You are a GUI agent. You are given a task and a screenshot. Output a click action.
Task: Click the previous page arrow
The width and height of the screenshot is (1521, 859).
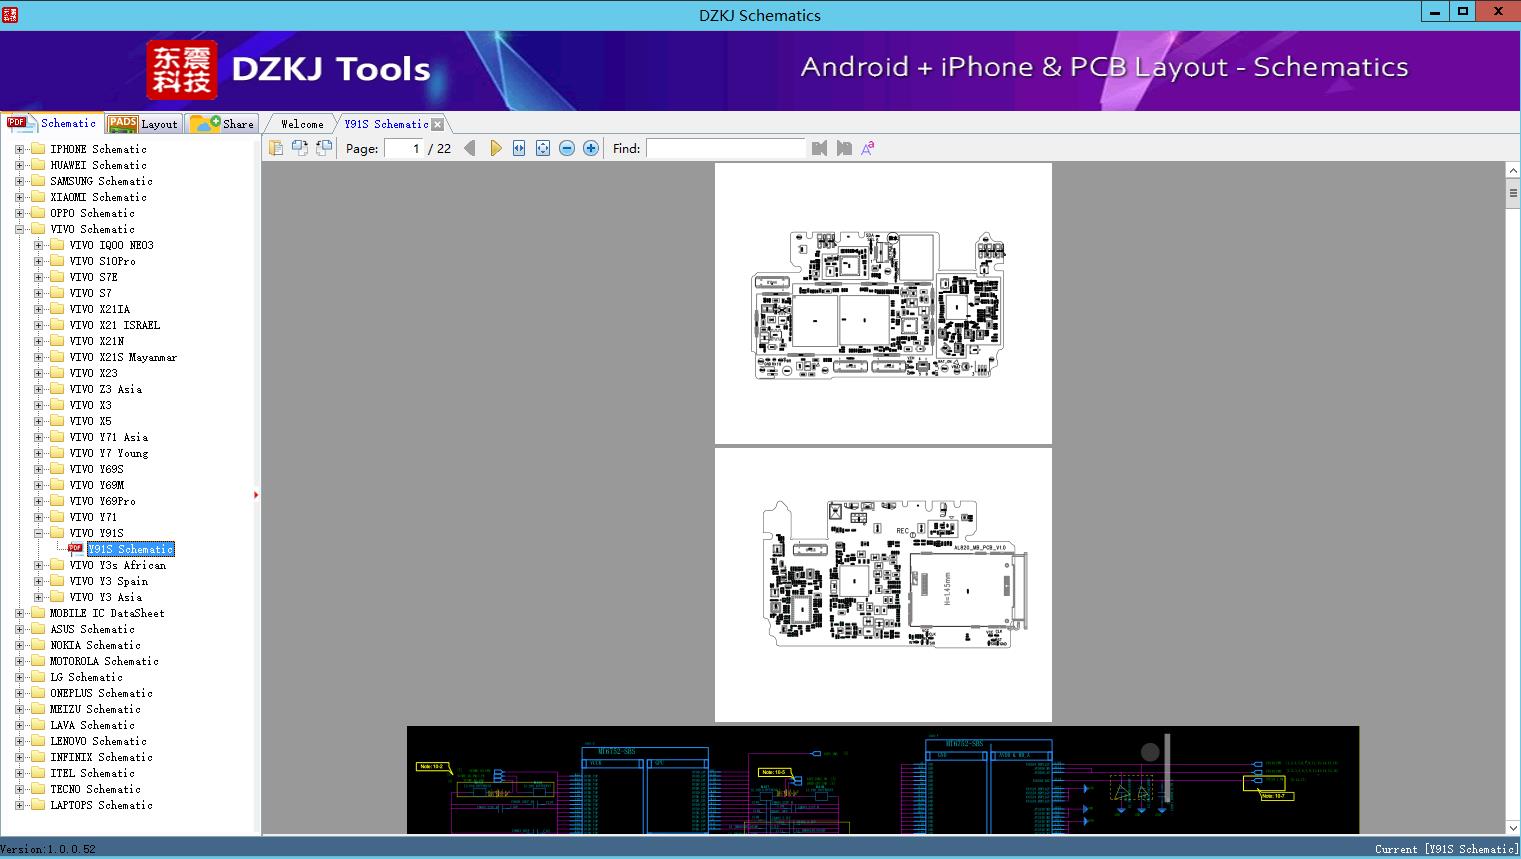470,148
